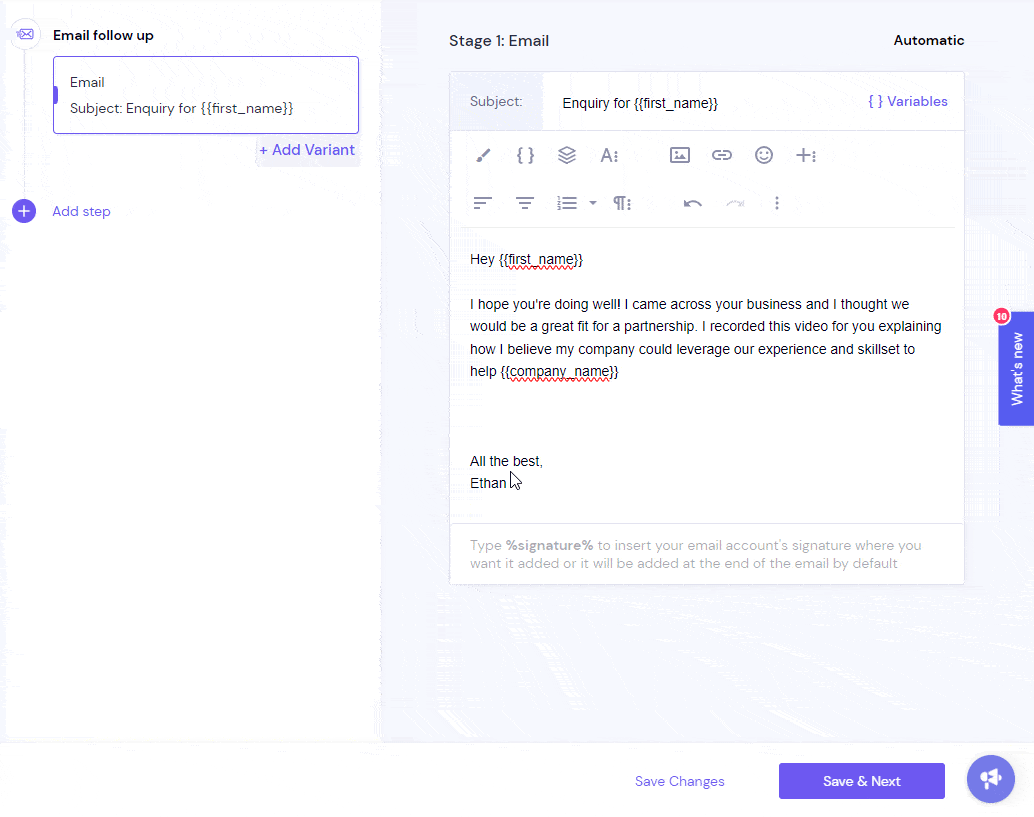Open the templates layers icon

coord(567,156)
